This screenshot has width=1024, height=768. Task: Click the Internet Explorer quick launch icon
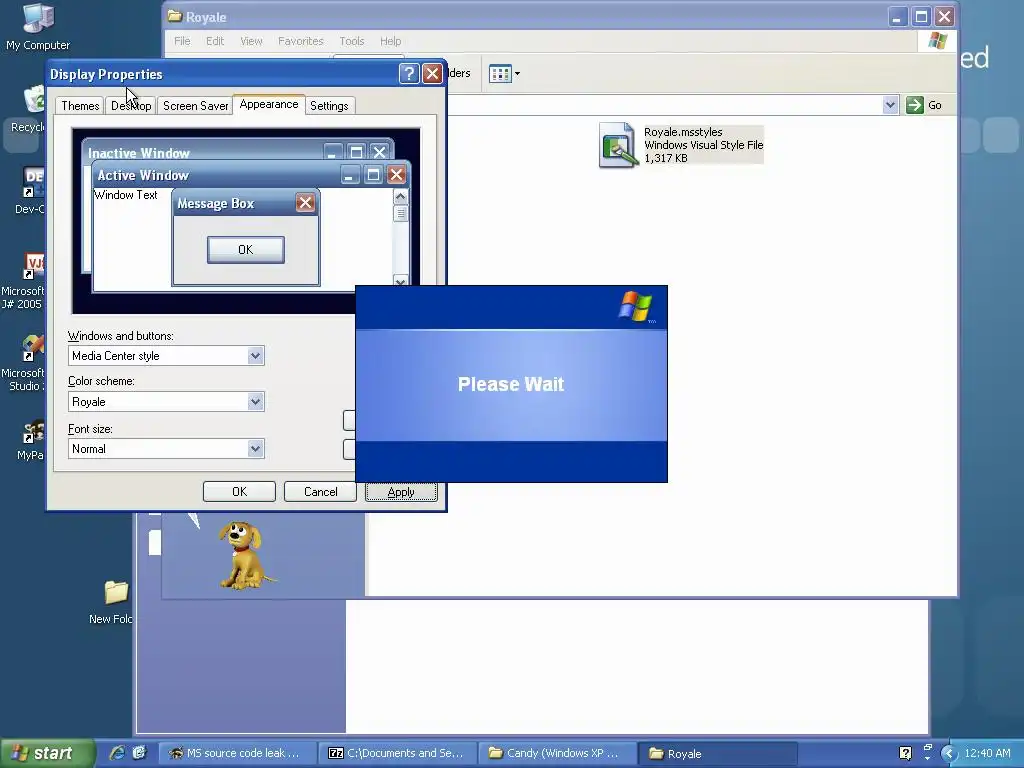117,753
